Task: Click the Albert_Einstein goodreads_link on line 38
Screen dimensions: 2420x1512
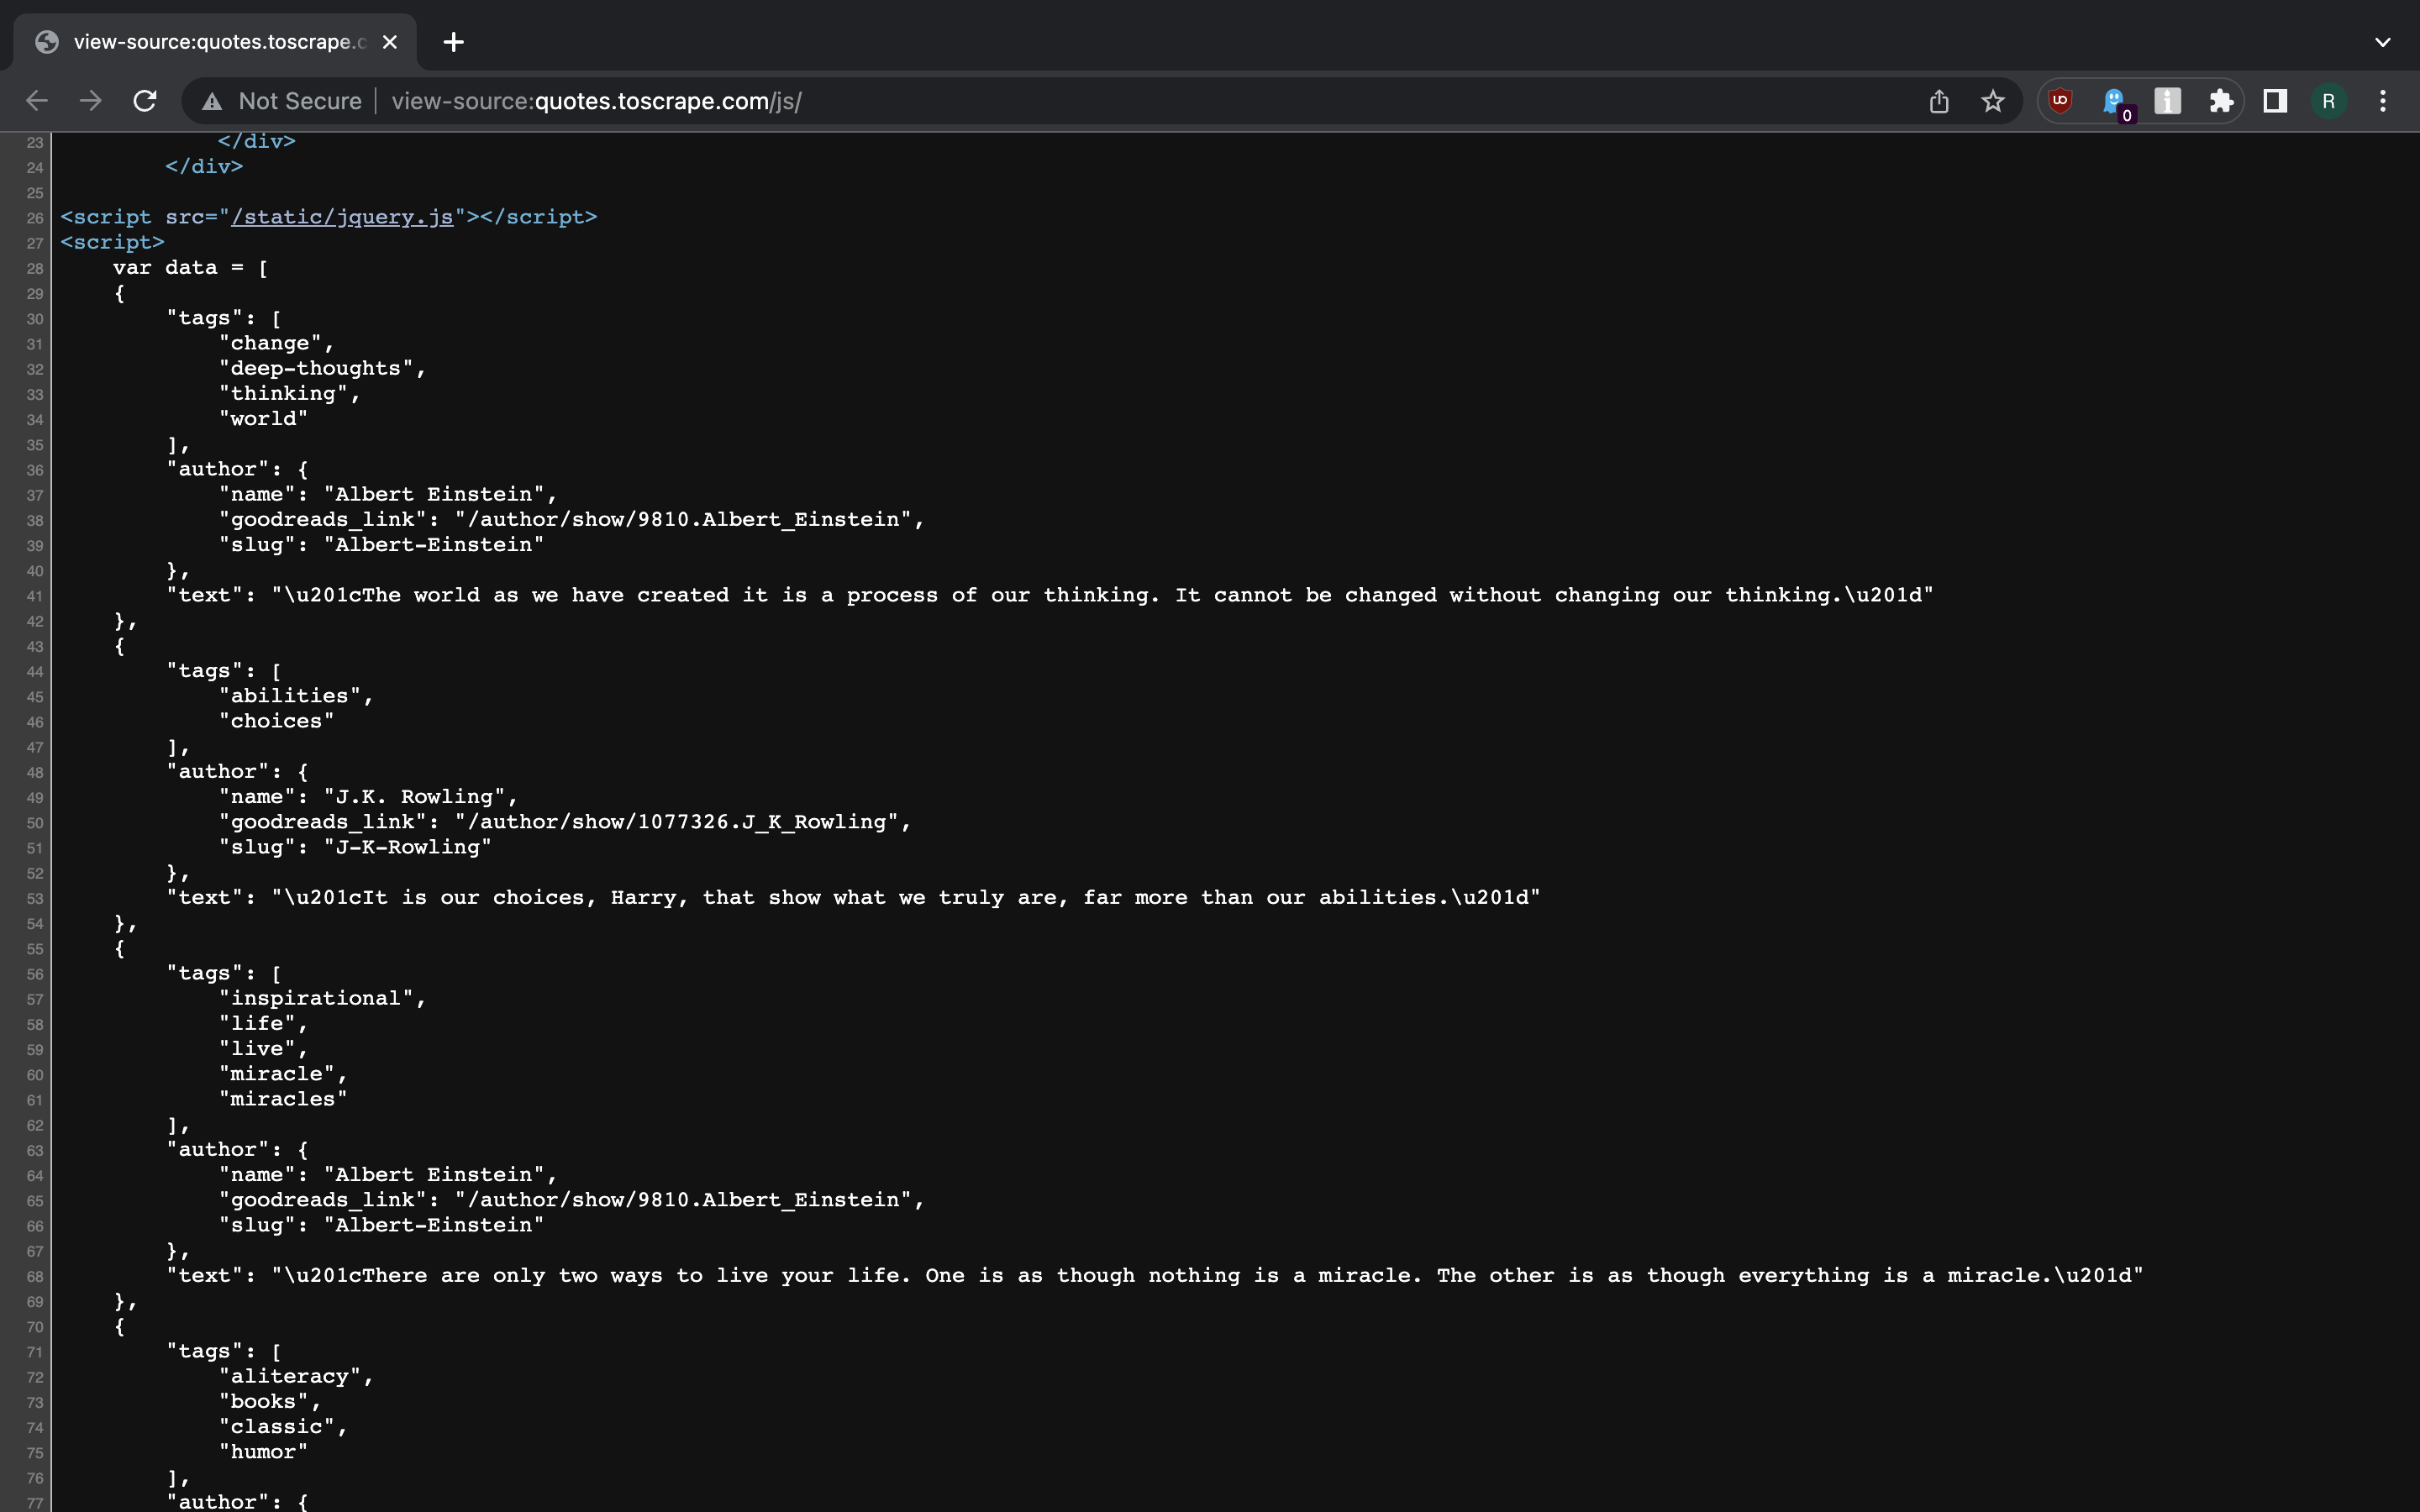Action: (683, 520)
